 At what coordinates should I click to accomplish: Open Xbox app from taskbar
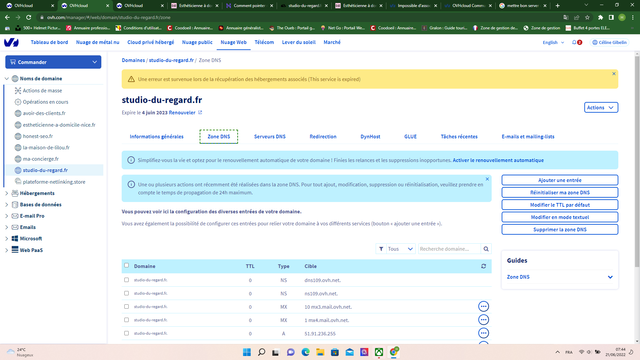click(379, 352)
